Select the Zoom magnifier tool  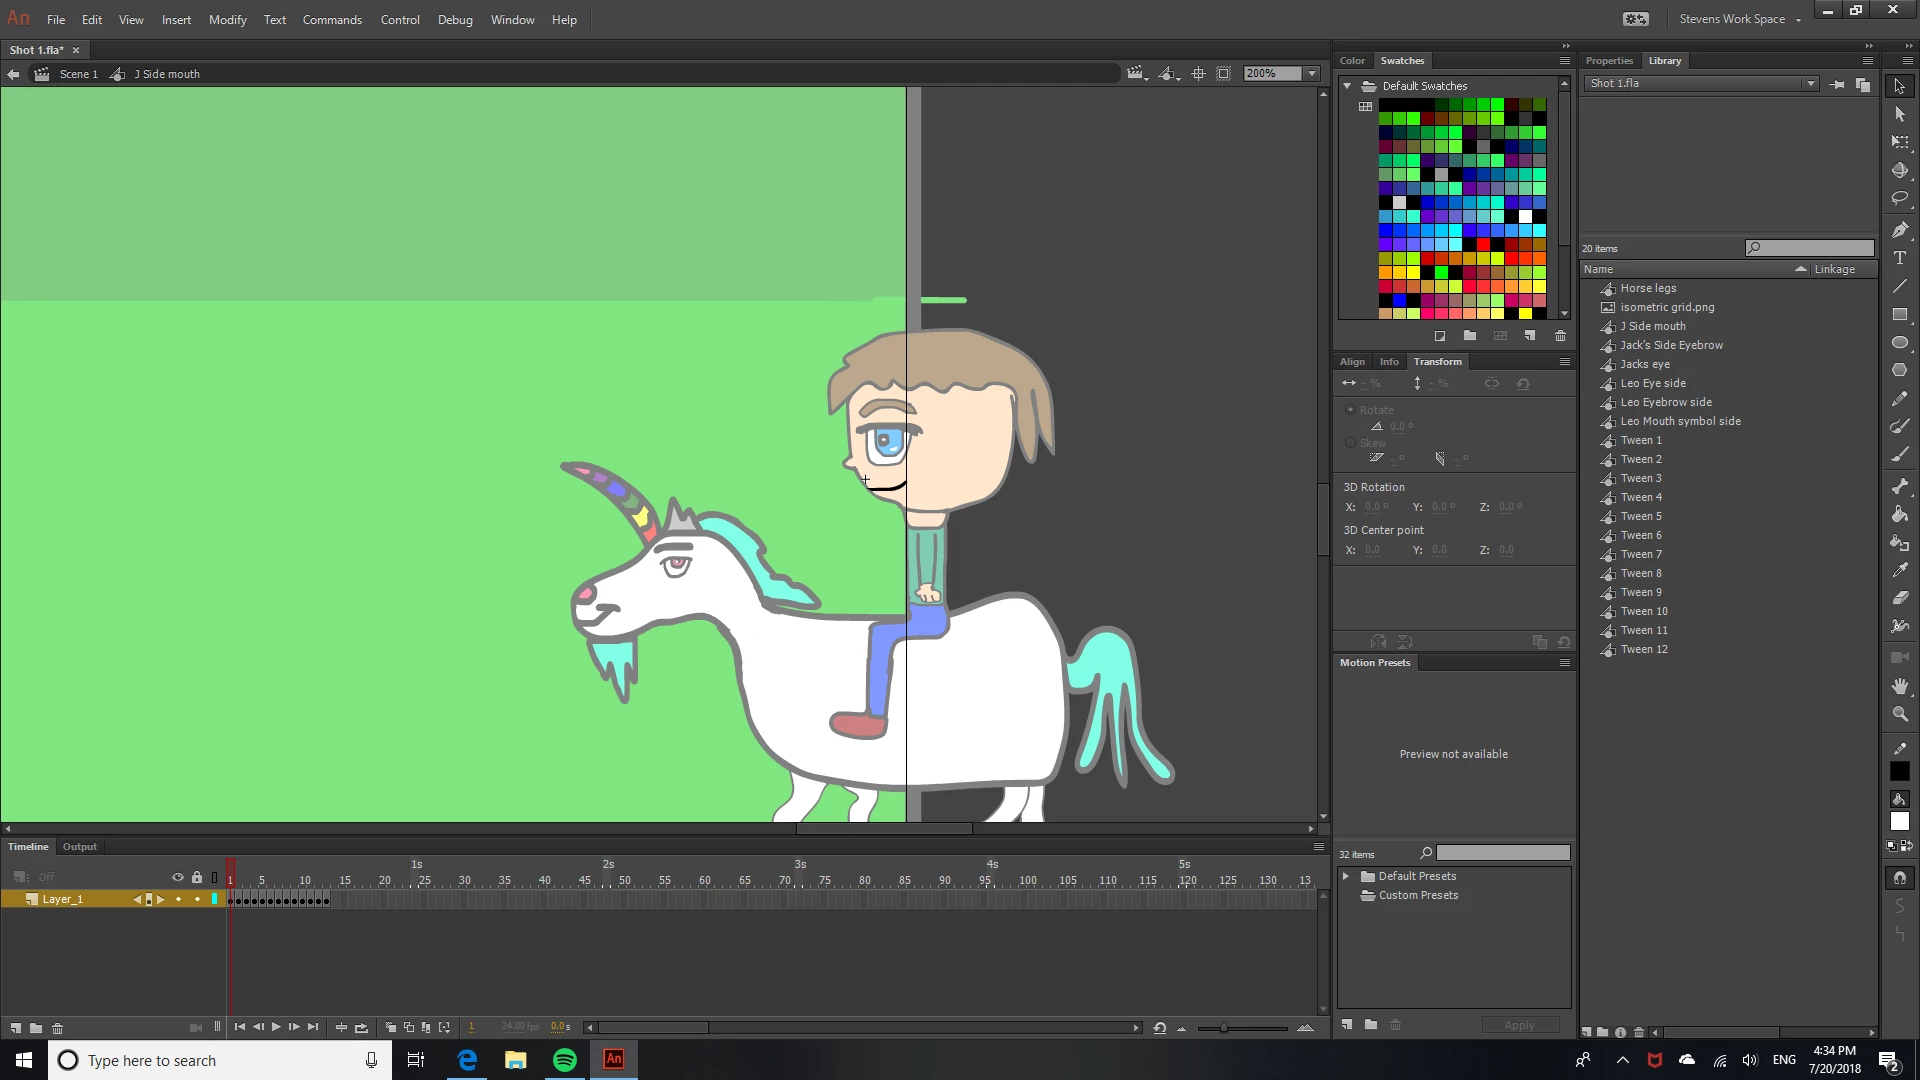coord(1900,714)
